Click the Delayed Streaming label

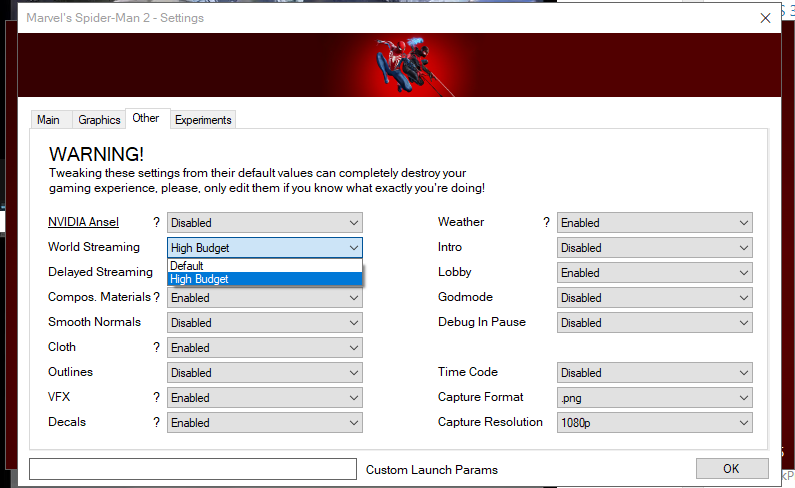coord(100,272)
